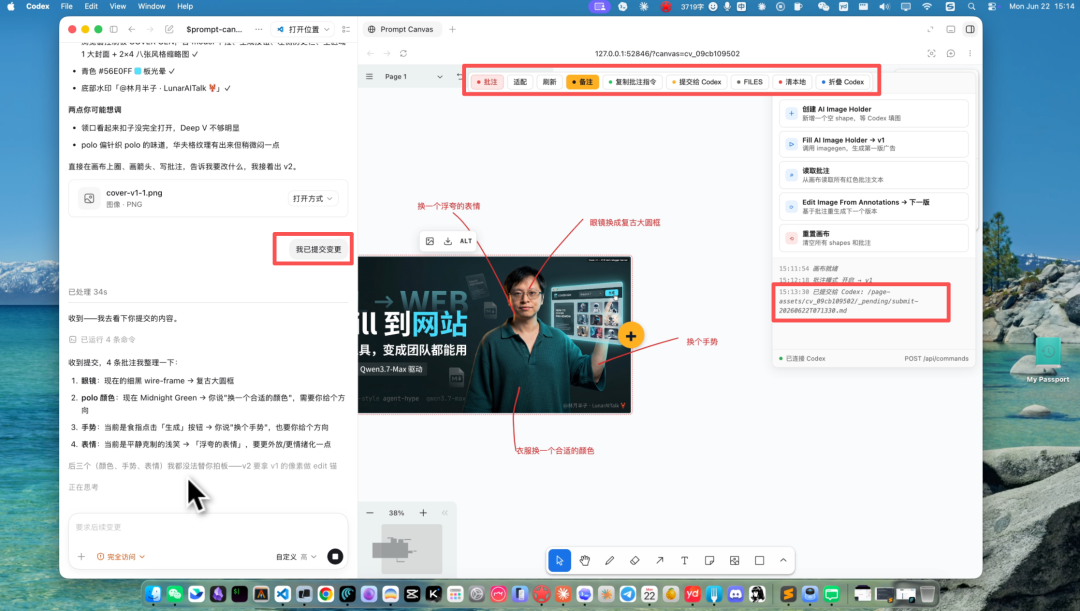Select the Hand pan tool

tap(585, 561)
